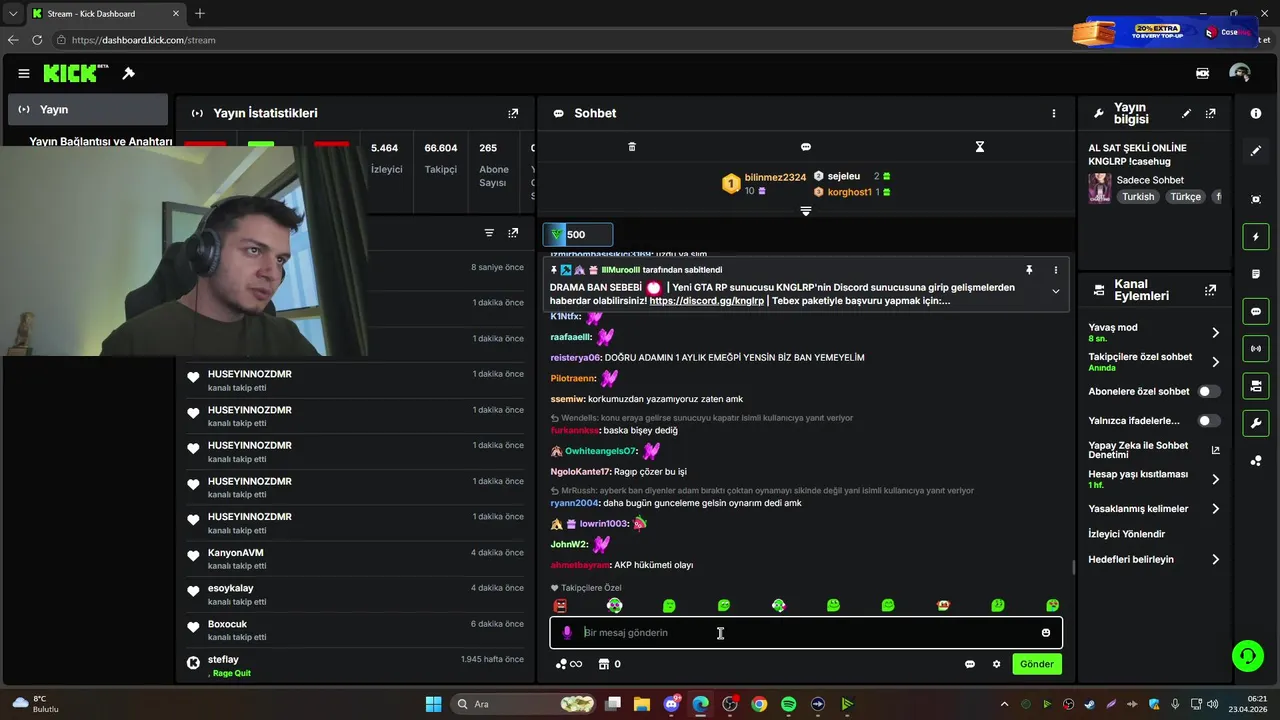Image resolution: width=1280 pixels, height=720 pixels.
Task: Click the trash icon to clear chat
Action: [632, 147]
